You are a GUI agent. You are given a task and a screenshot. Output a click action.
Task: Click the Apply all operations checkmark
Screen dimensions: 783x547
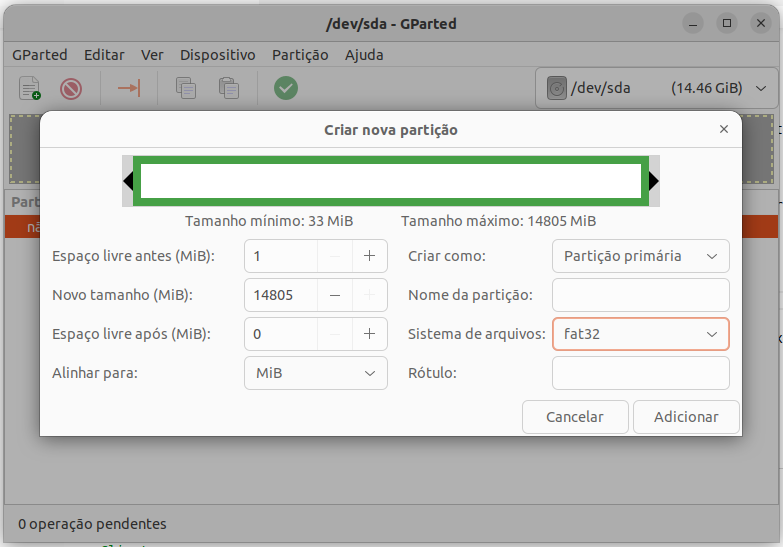coord(286,88)
